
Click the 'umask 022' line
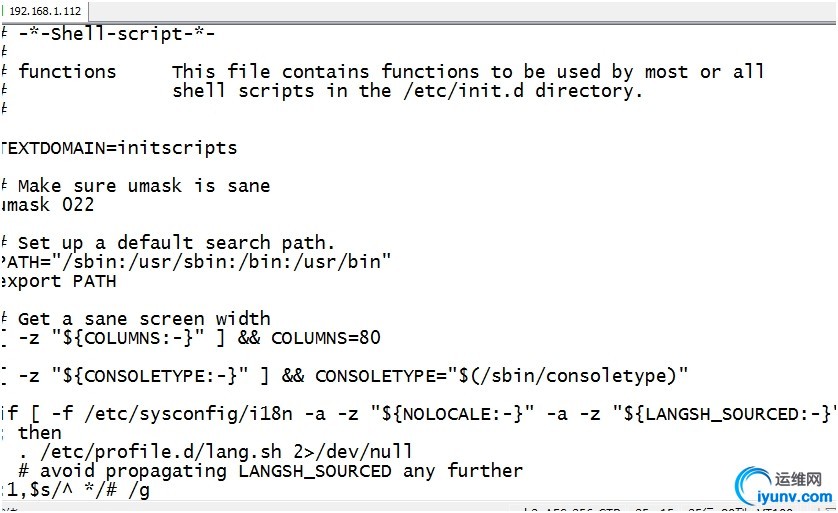[x=48, y=205]
